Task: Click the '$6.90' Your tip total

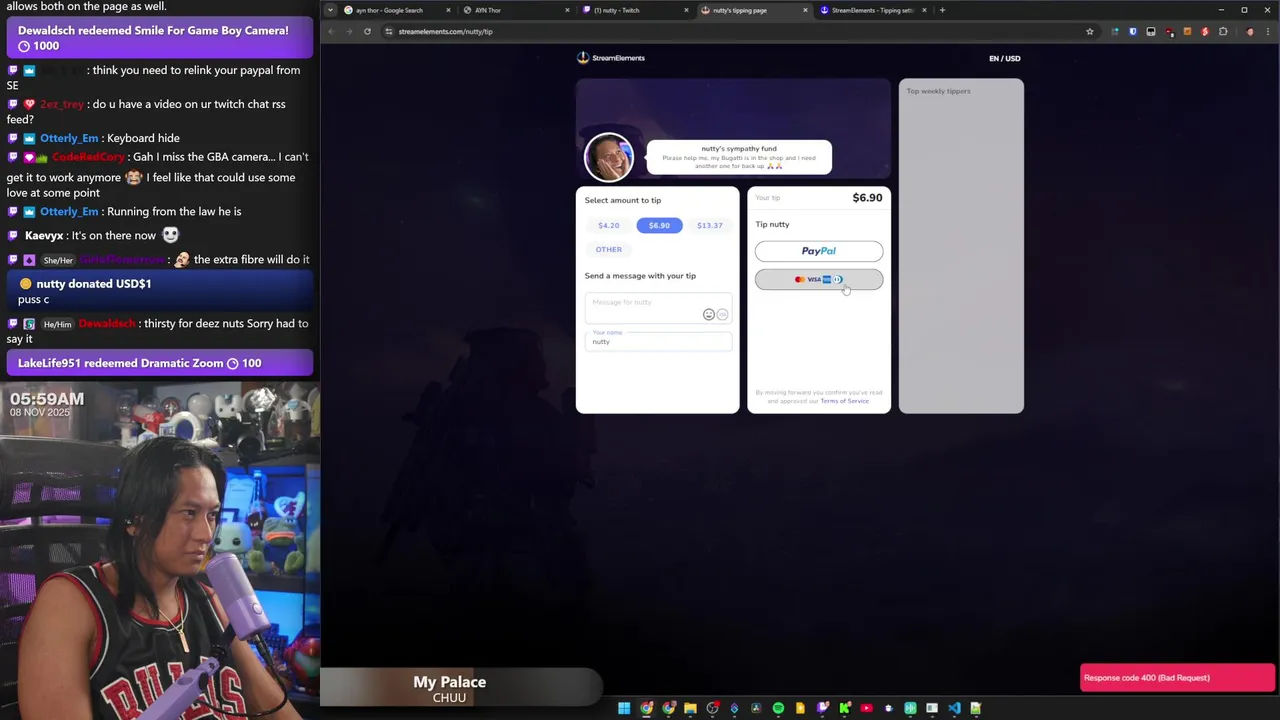Action: click(867, 198)
